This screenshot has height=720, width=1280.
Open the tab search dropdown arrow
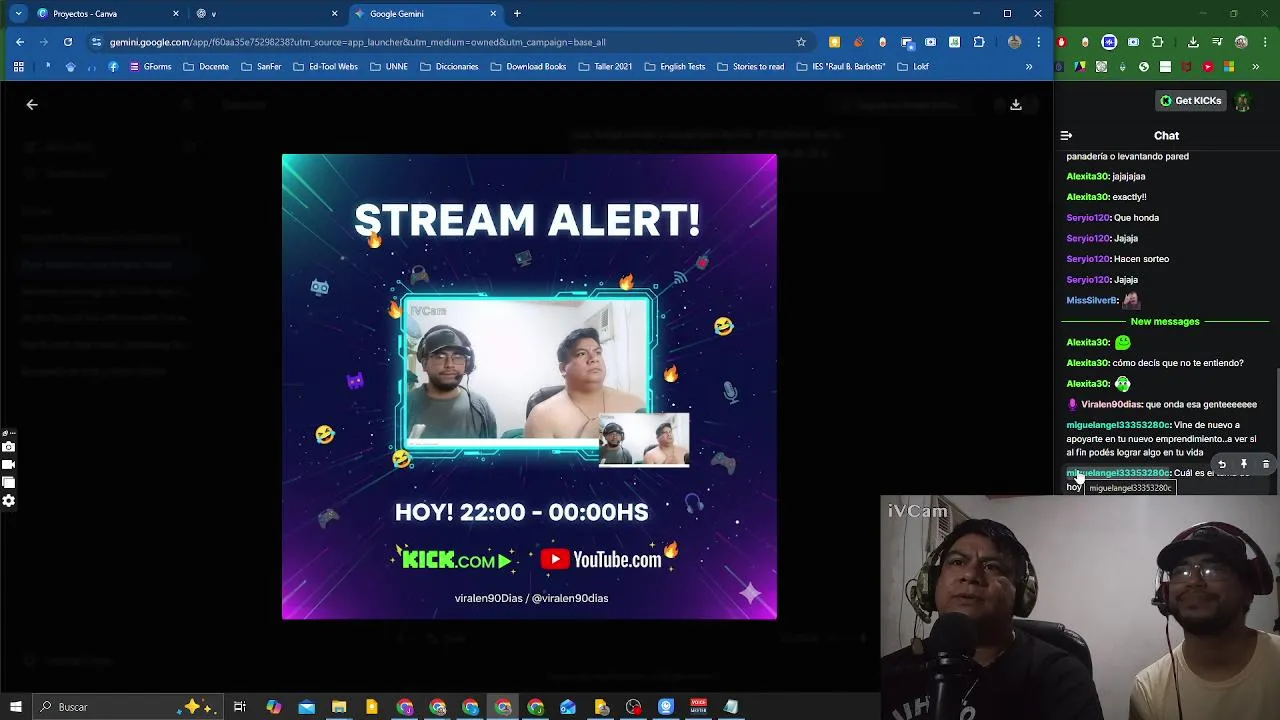click(18, 14)
